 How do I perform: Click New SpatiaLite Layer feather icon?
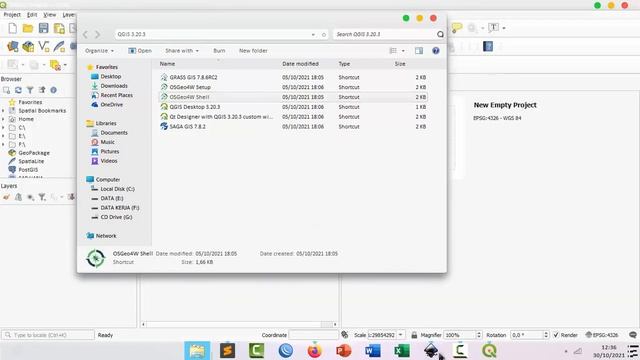coord(59,47)
